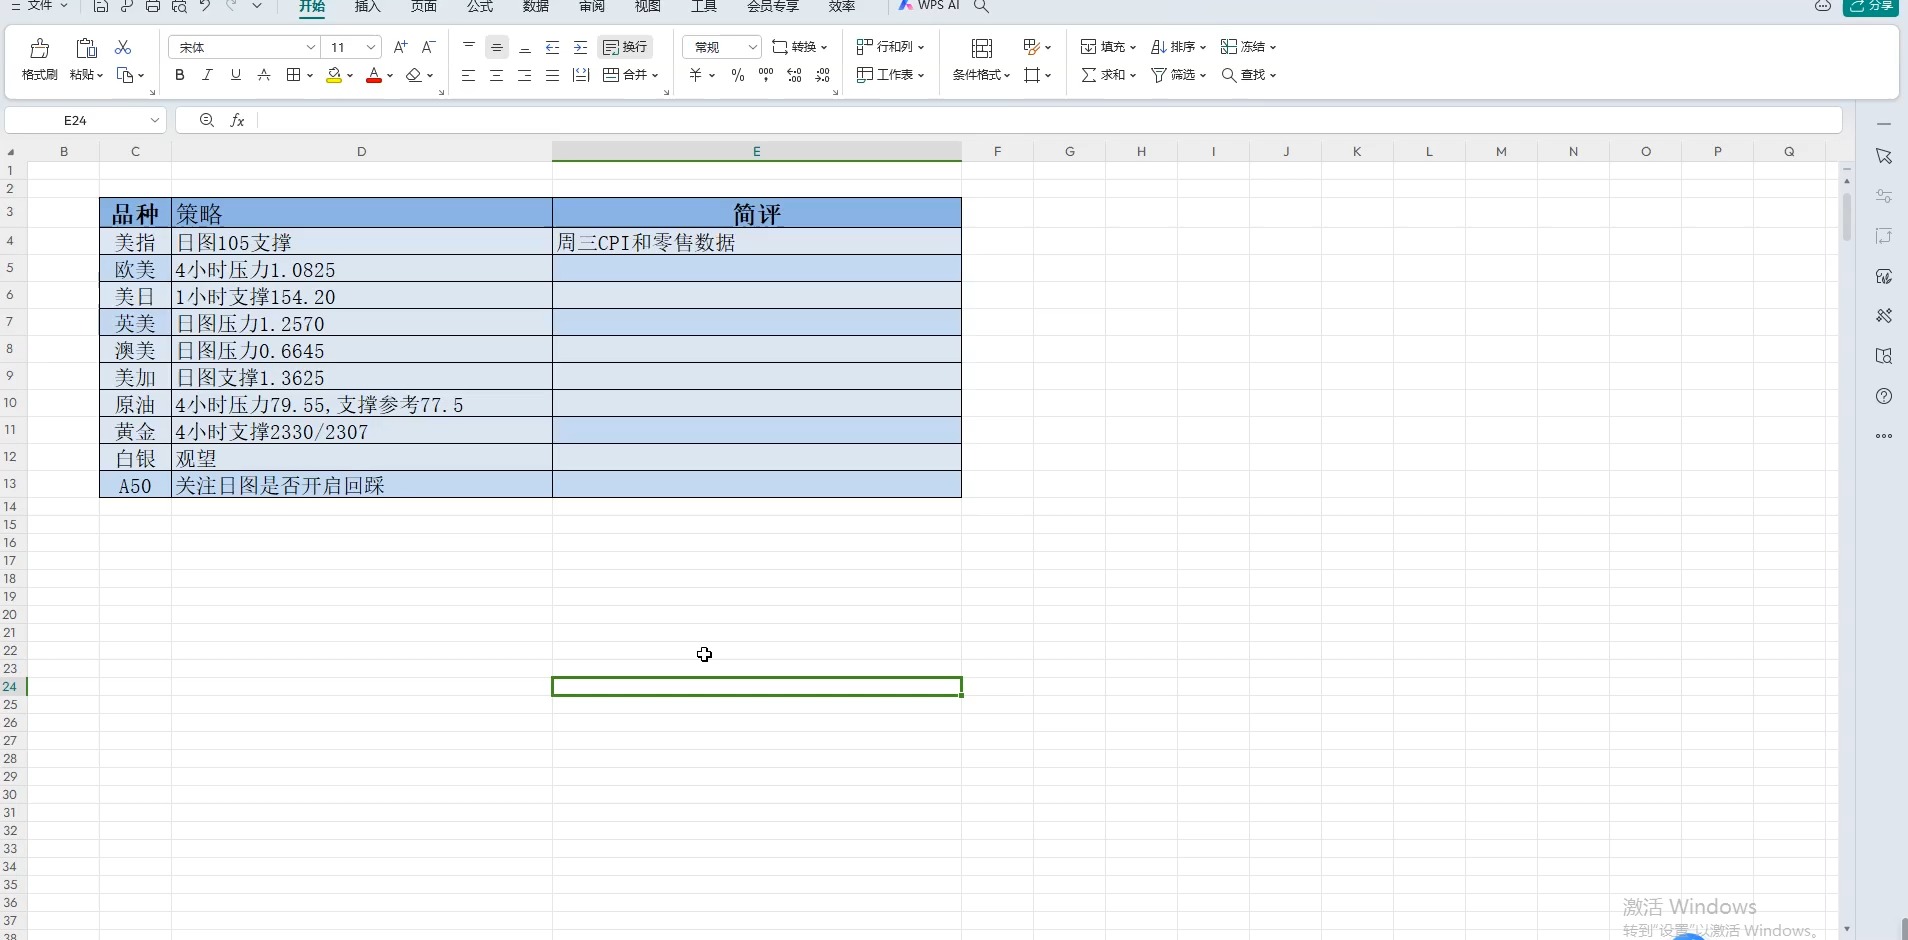Click the distributed alignment icon

click(581, 75)
